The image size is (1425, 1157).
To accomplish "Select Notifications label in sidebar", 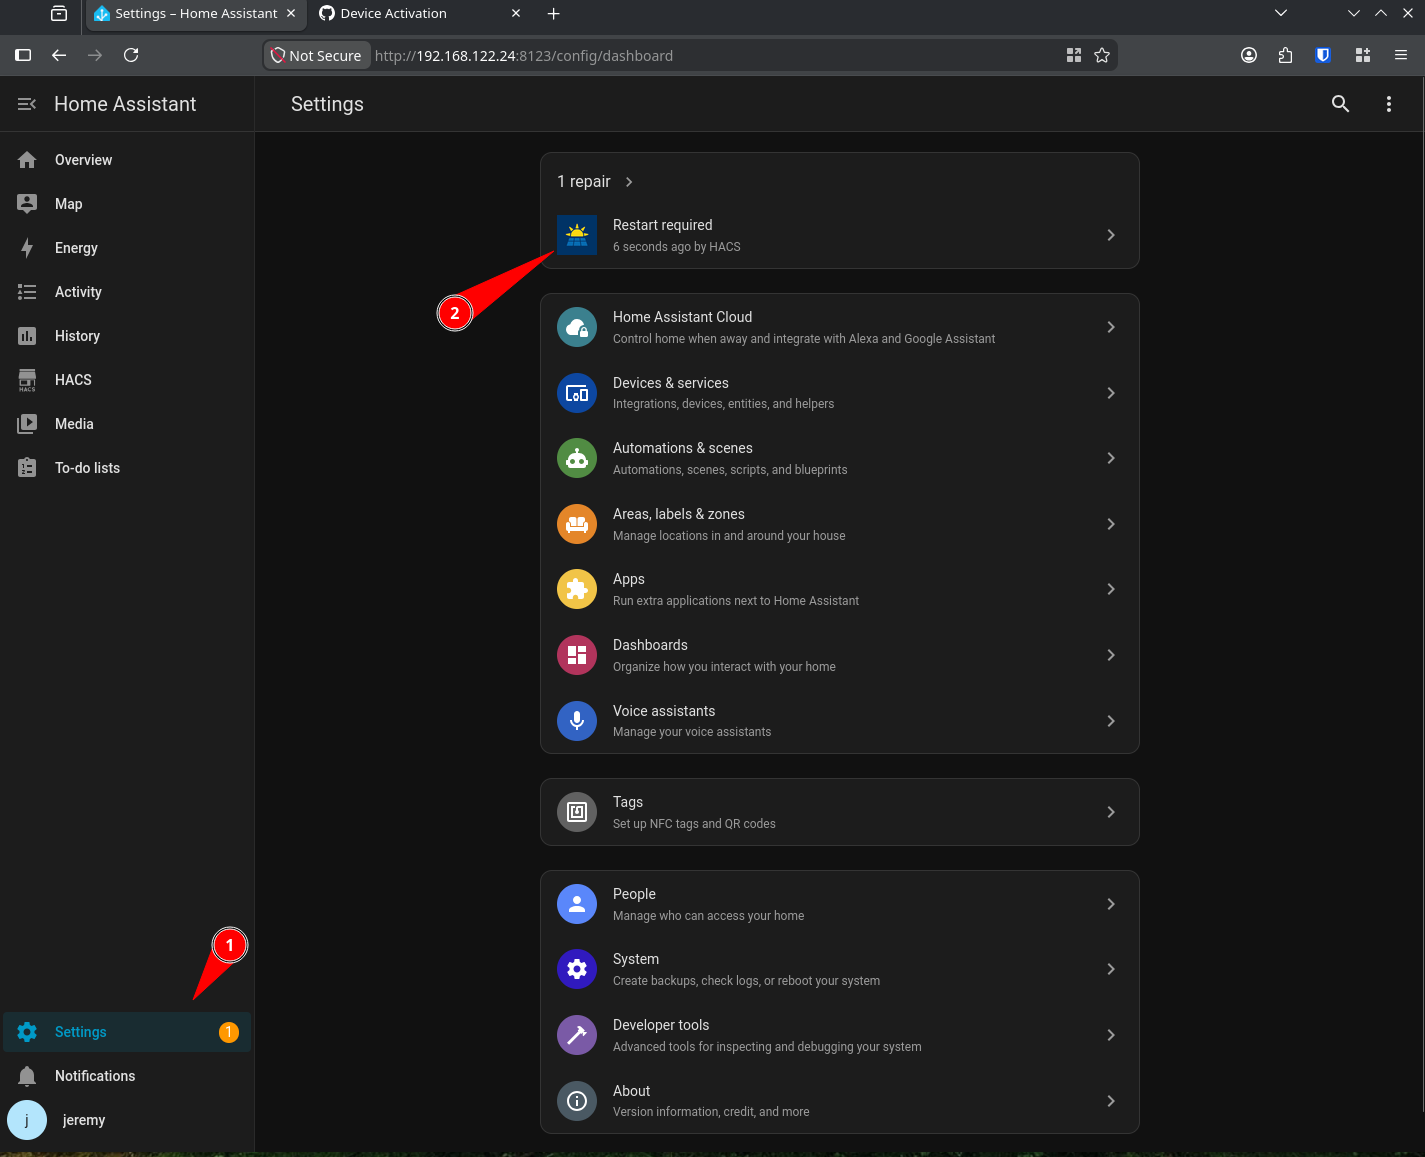I will pyautogui.click(x=95, y=1076).
